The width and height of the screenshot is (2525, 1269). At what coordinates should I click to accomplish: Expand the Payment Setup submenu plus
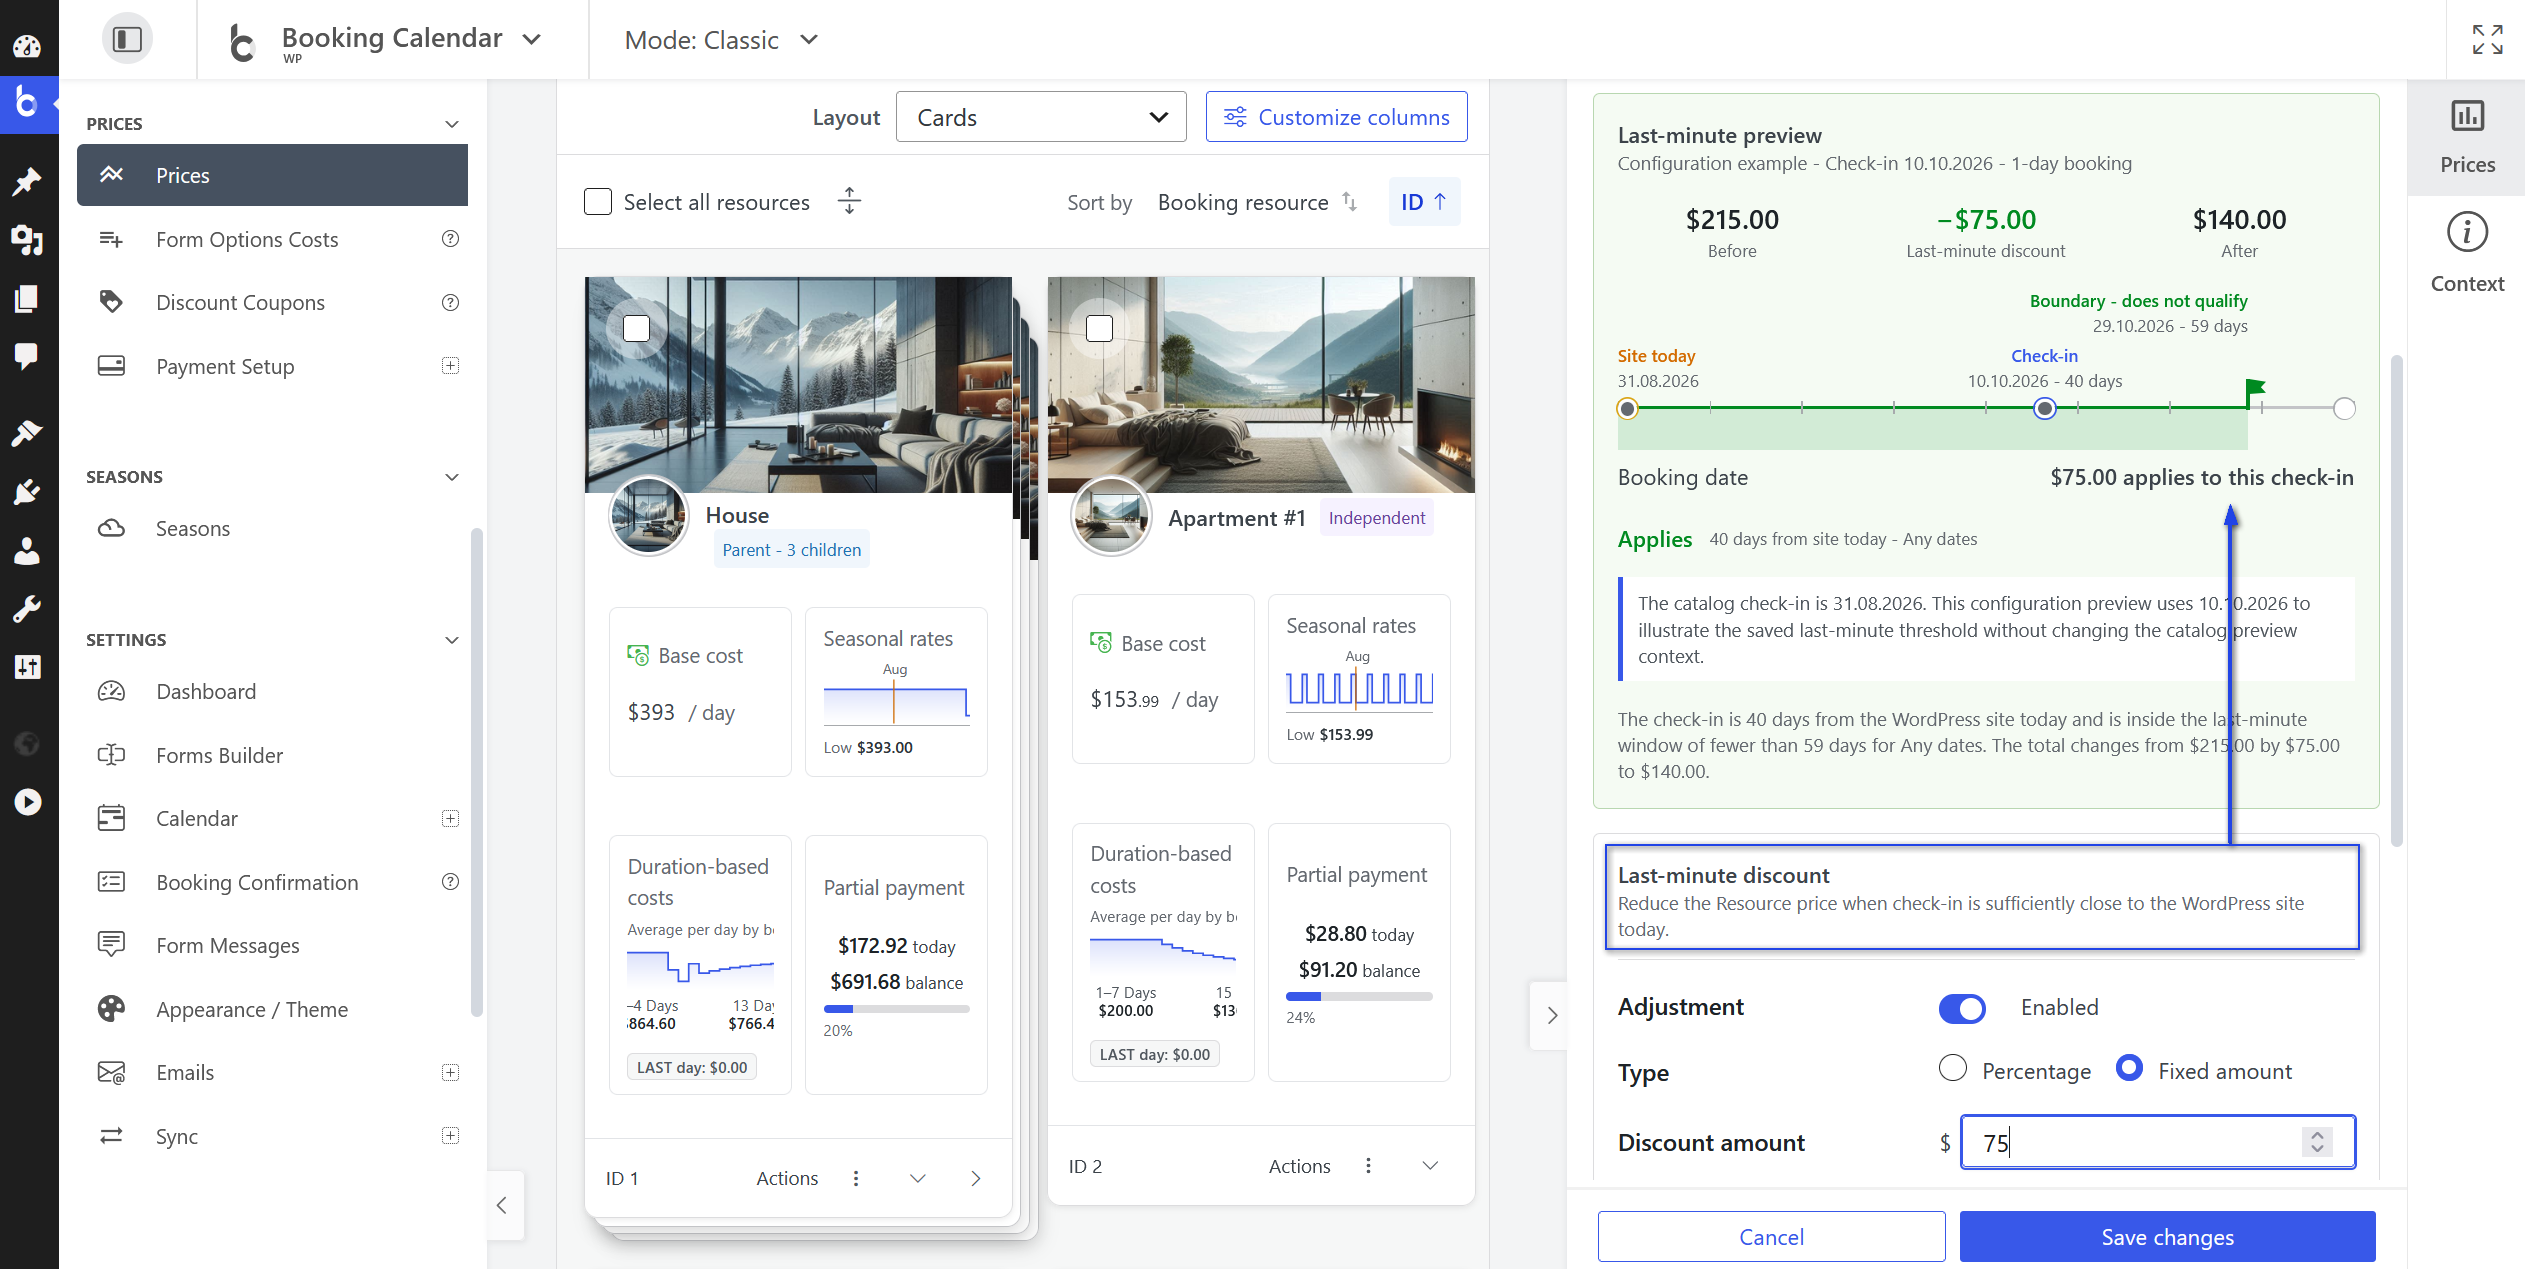click(x=450, y=366)
